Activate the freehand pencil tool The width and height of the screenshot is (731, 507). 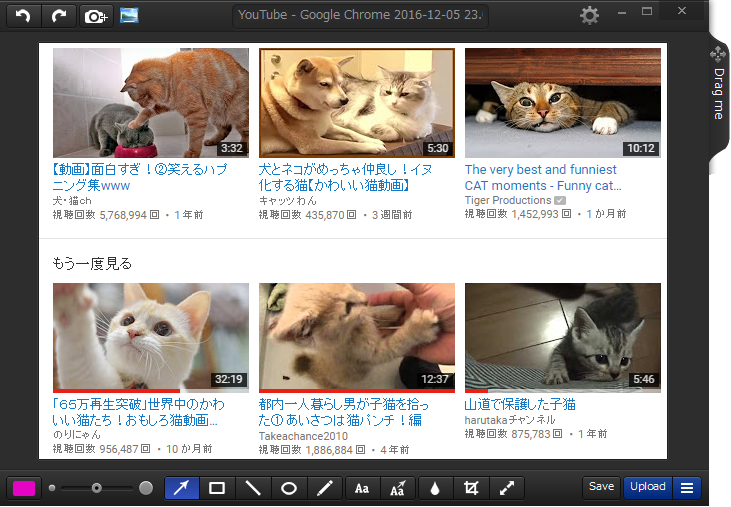[x=325, y=488]
